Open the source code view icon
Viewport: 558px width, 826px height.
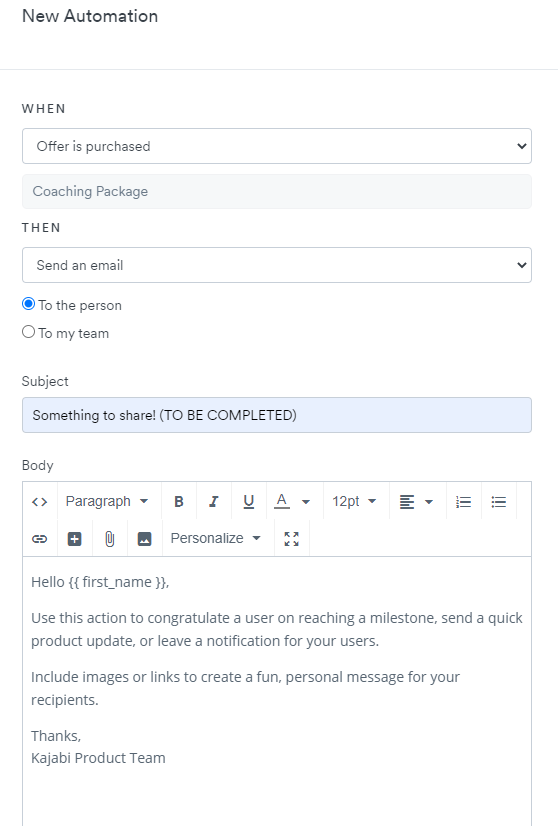pos(40,502)
